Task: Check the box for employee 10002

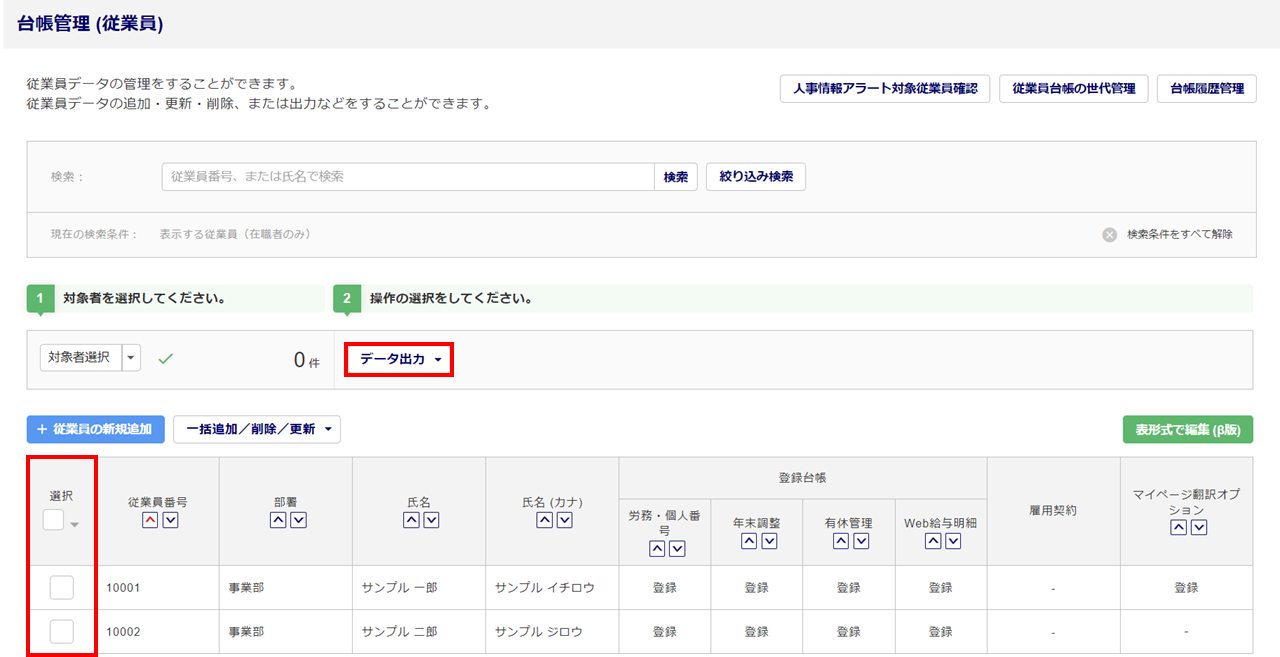Action: pyautogui.click(x=61, y=631)
